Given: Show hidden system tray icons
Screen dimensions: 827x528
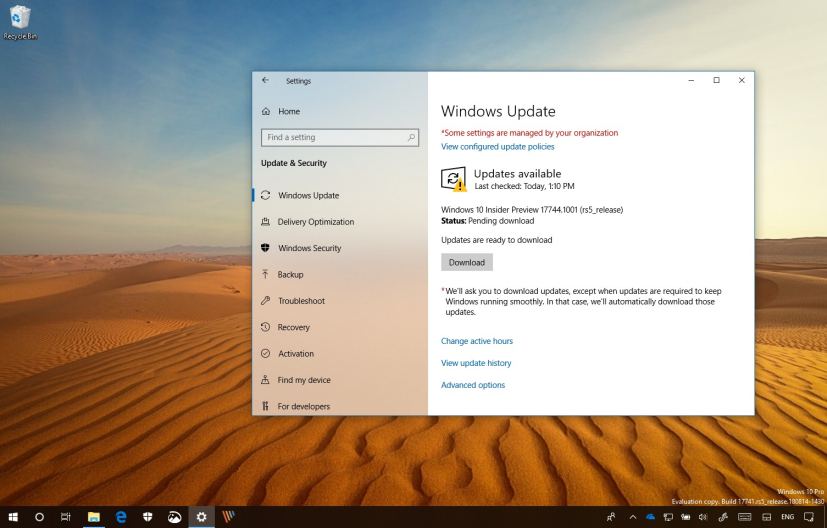Looking at the screenshot, I should [632, 517].
